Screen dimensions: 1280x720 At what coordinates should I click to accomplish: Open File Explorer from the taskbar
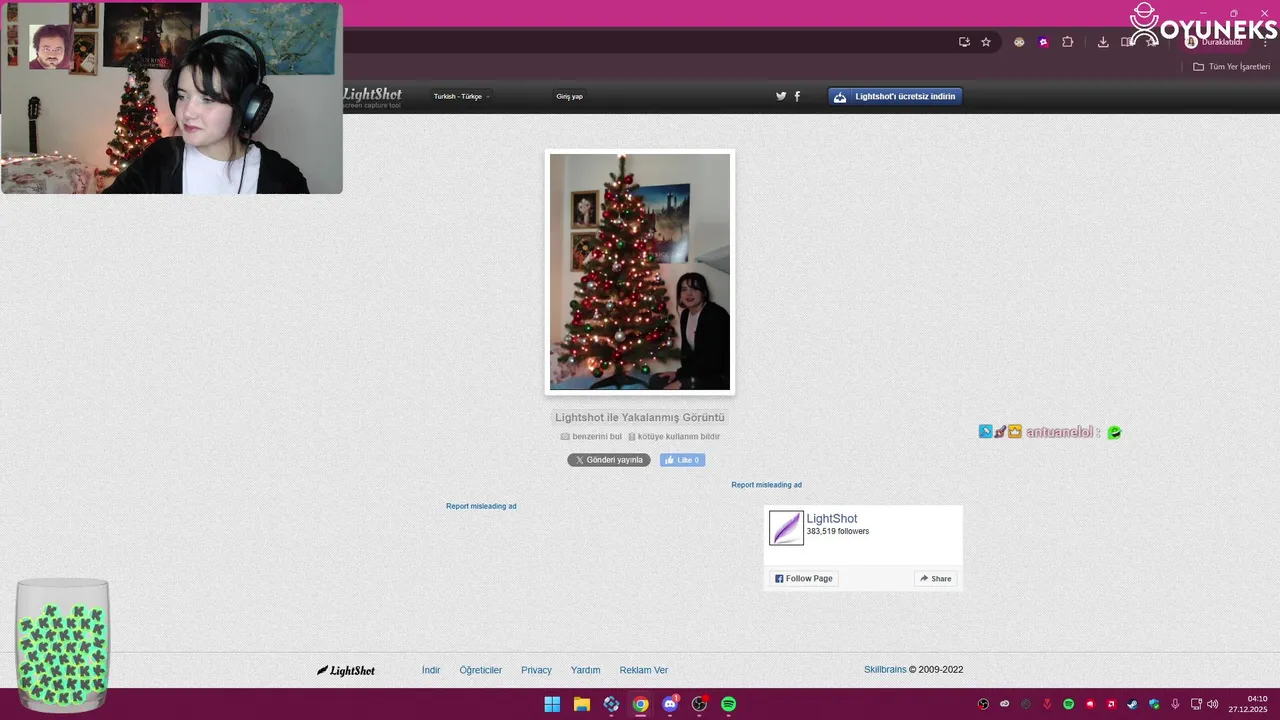tap(582, 704)
